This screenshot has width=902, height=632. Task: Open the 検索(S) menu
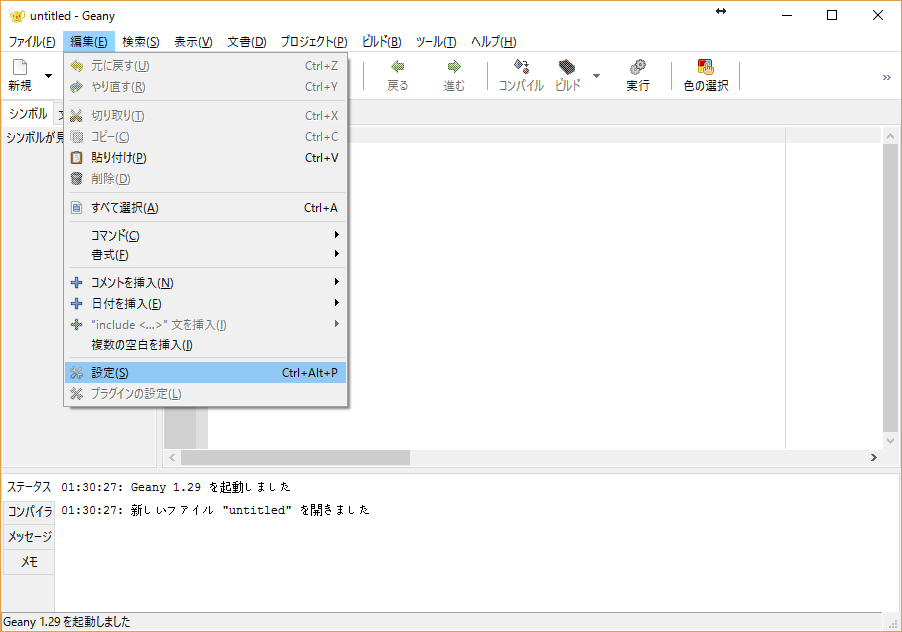tap(141, 41)
